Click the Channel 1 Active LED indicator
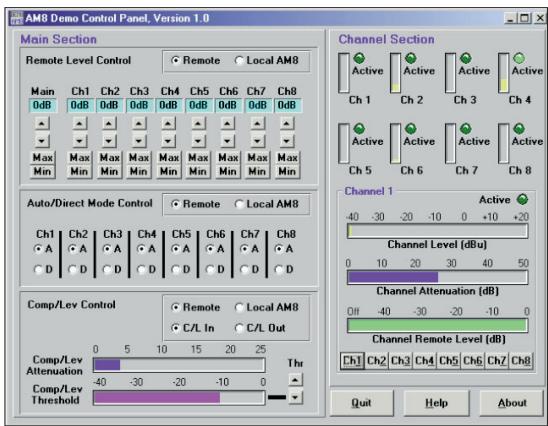Viewport: 548px width, 426px height. [522, 200]
